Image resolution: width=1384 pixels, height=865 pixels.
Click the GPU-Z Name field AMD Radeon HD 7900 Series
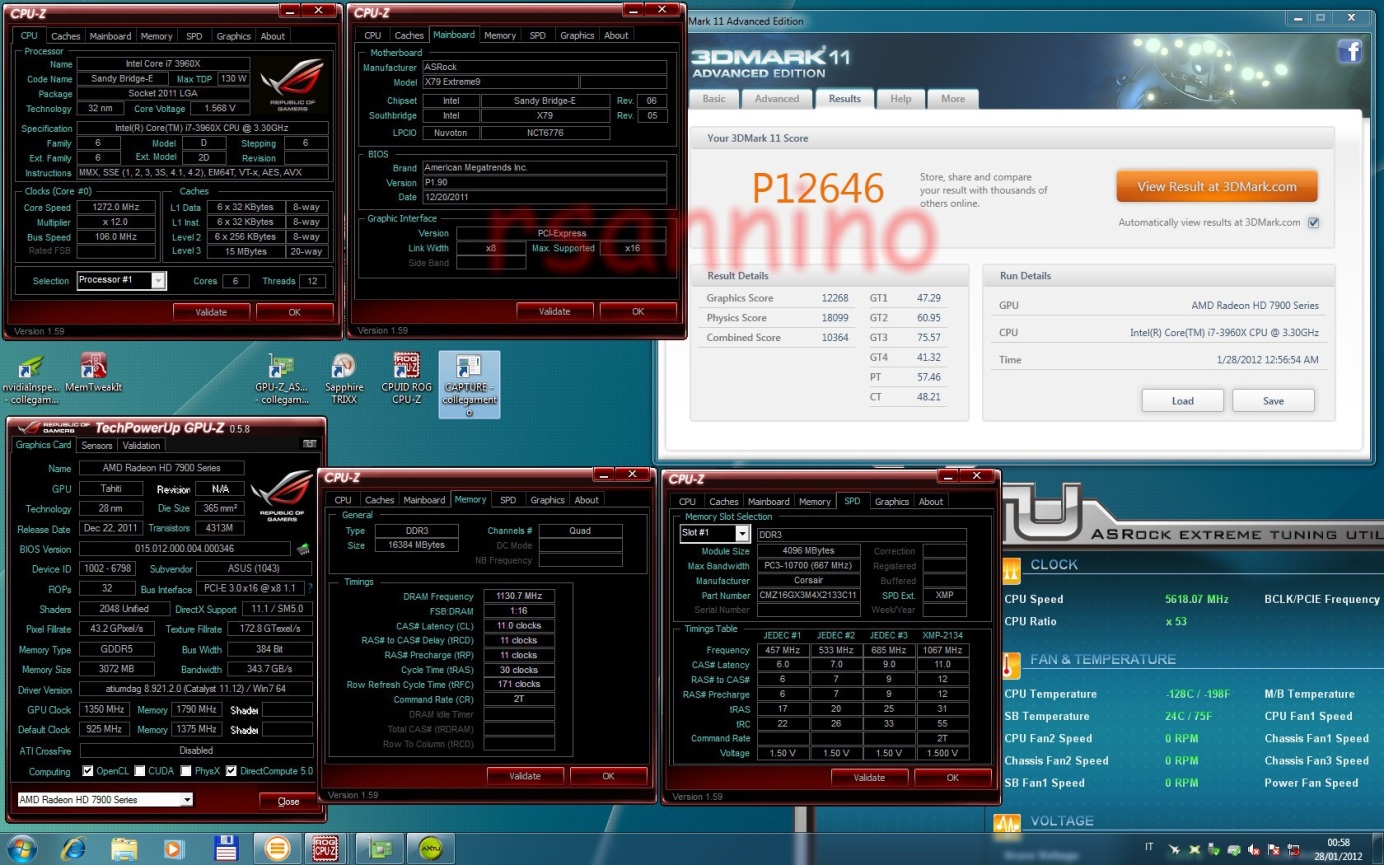[162, 468]
